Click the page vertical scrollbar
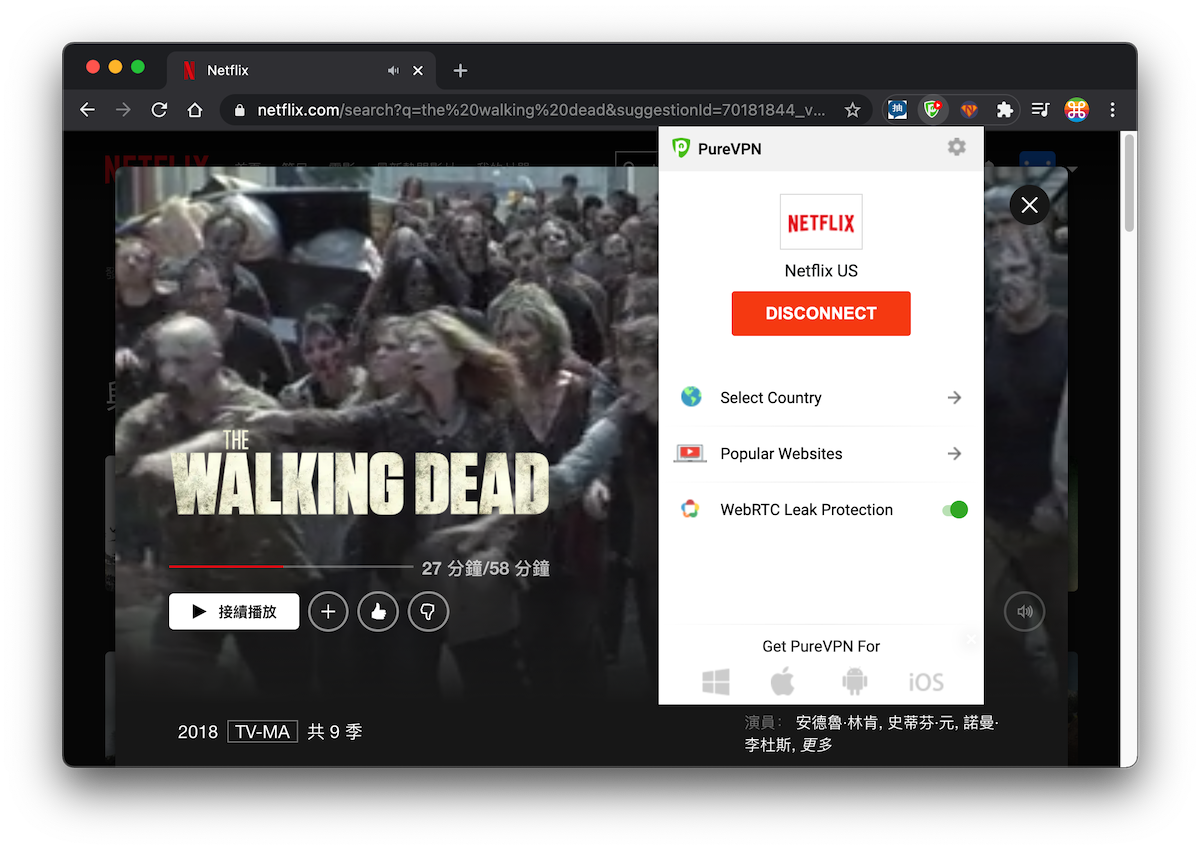Image resolution: width=1200 pixels, height=850 pixels. tap(1129, 184)
